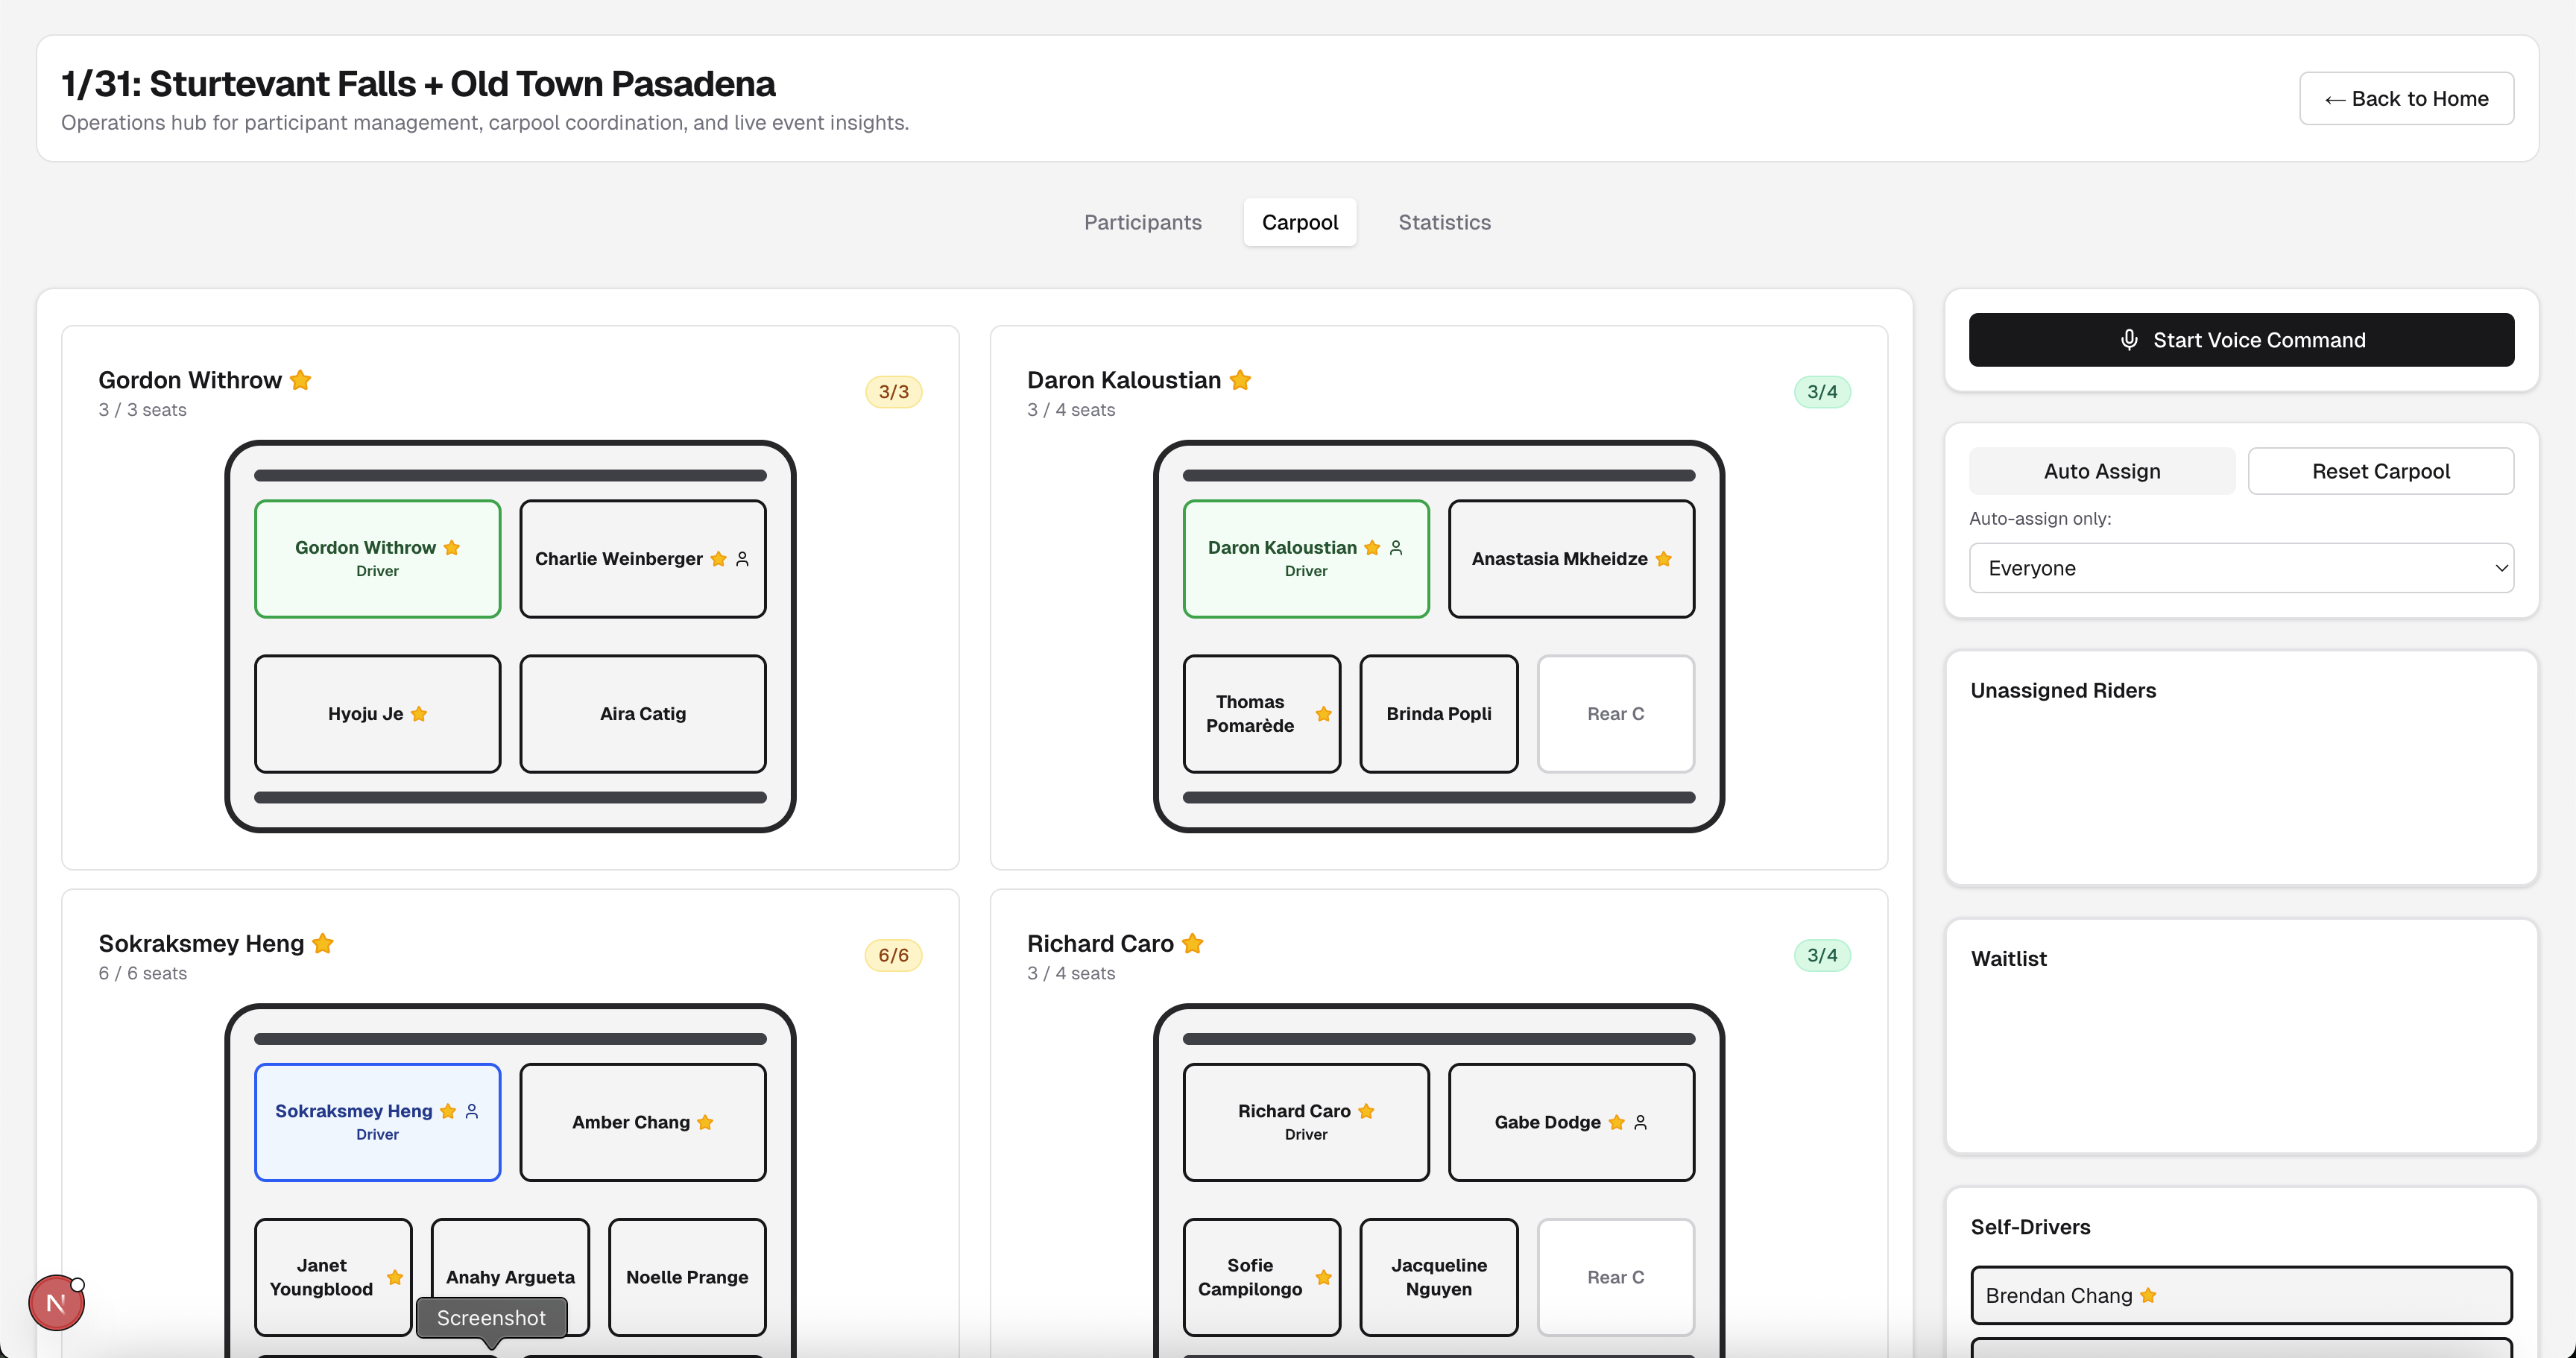Go back with the Back to Home button
Image resolution: width=2576 pixels, height=1358 pixels.
coord(2405,98)
